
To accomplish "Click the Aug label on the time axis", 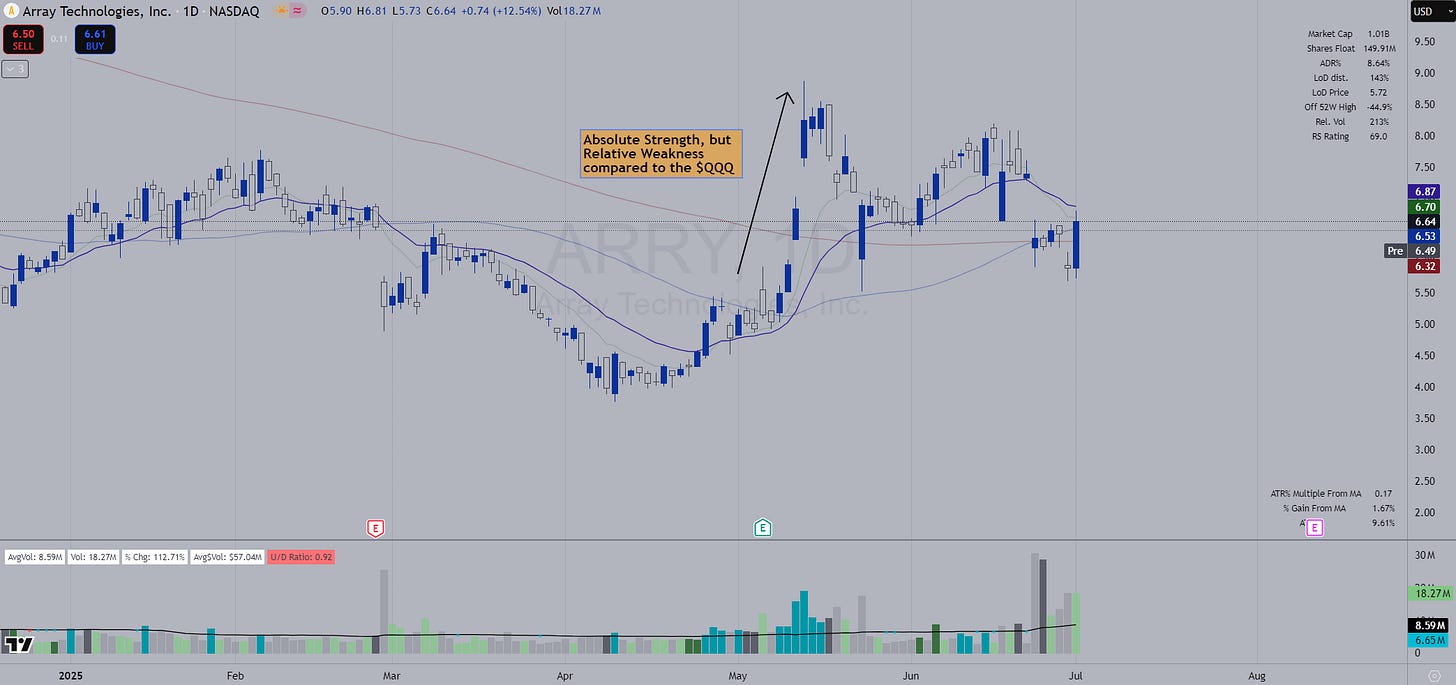I will [x=1257, y=675].
